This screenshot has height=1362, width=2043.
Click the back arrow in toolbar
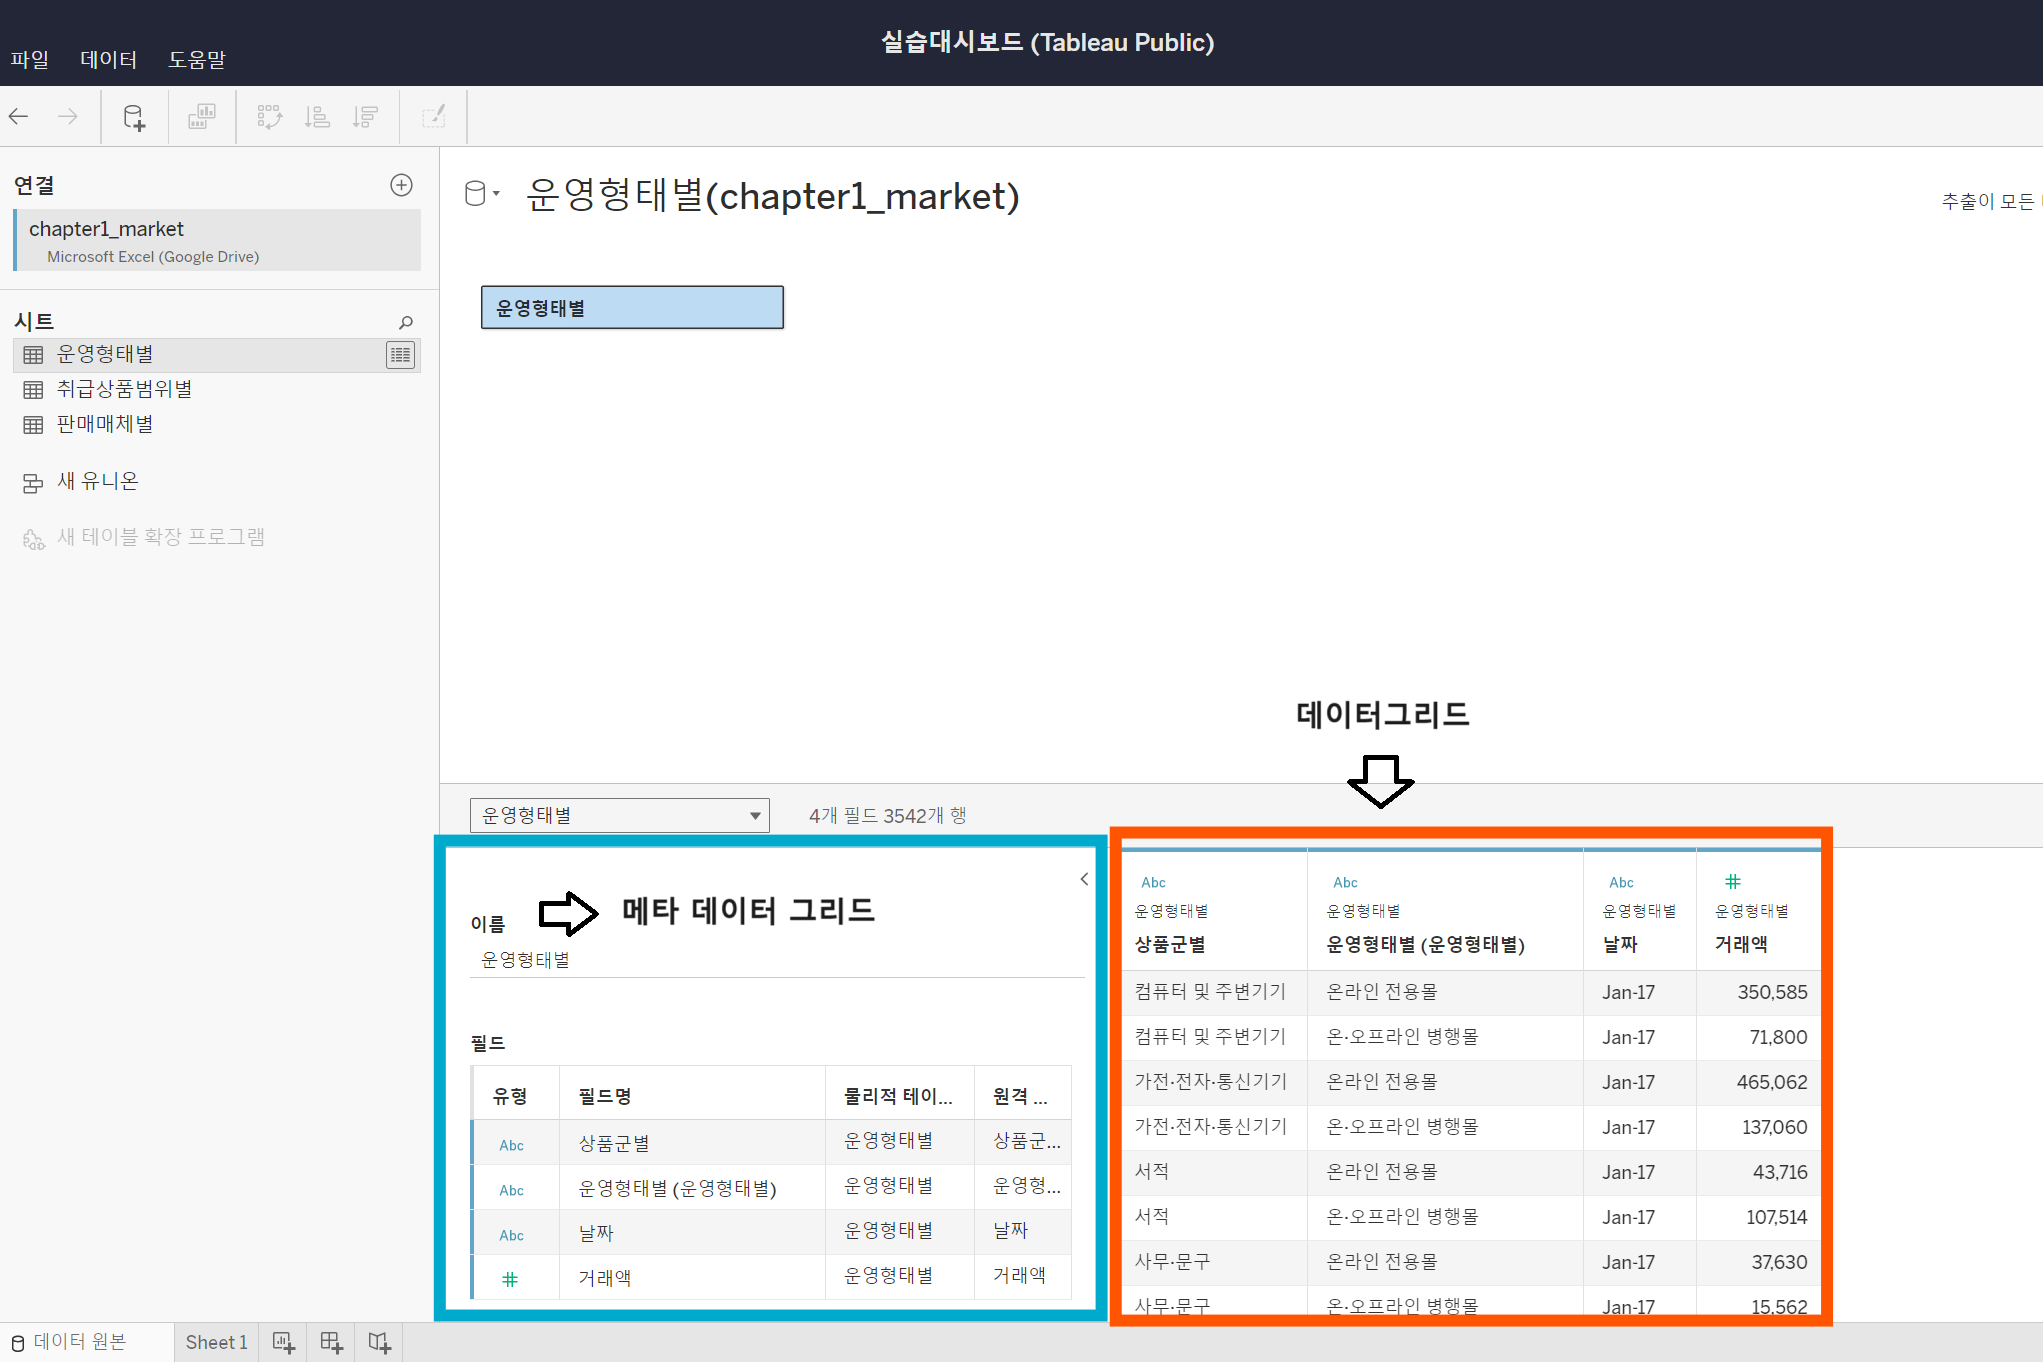click(x=19, y=117)
